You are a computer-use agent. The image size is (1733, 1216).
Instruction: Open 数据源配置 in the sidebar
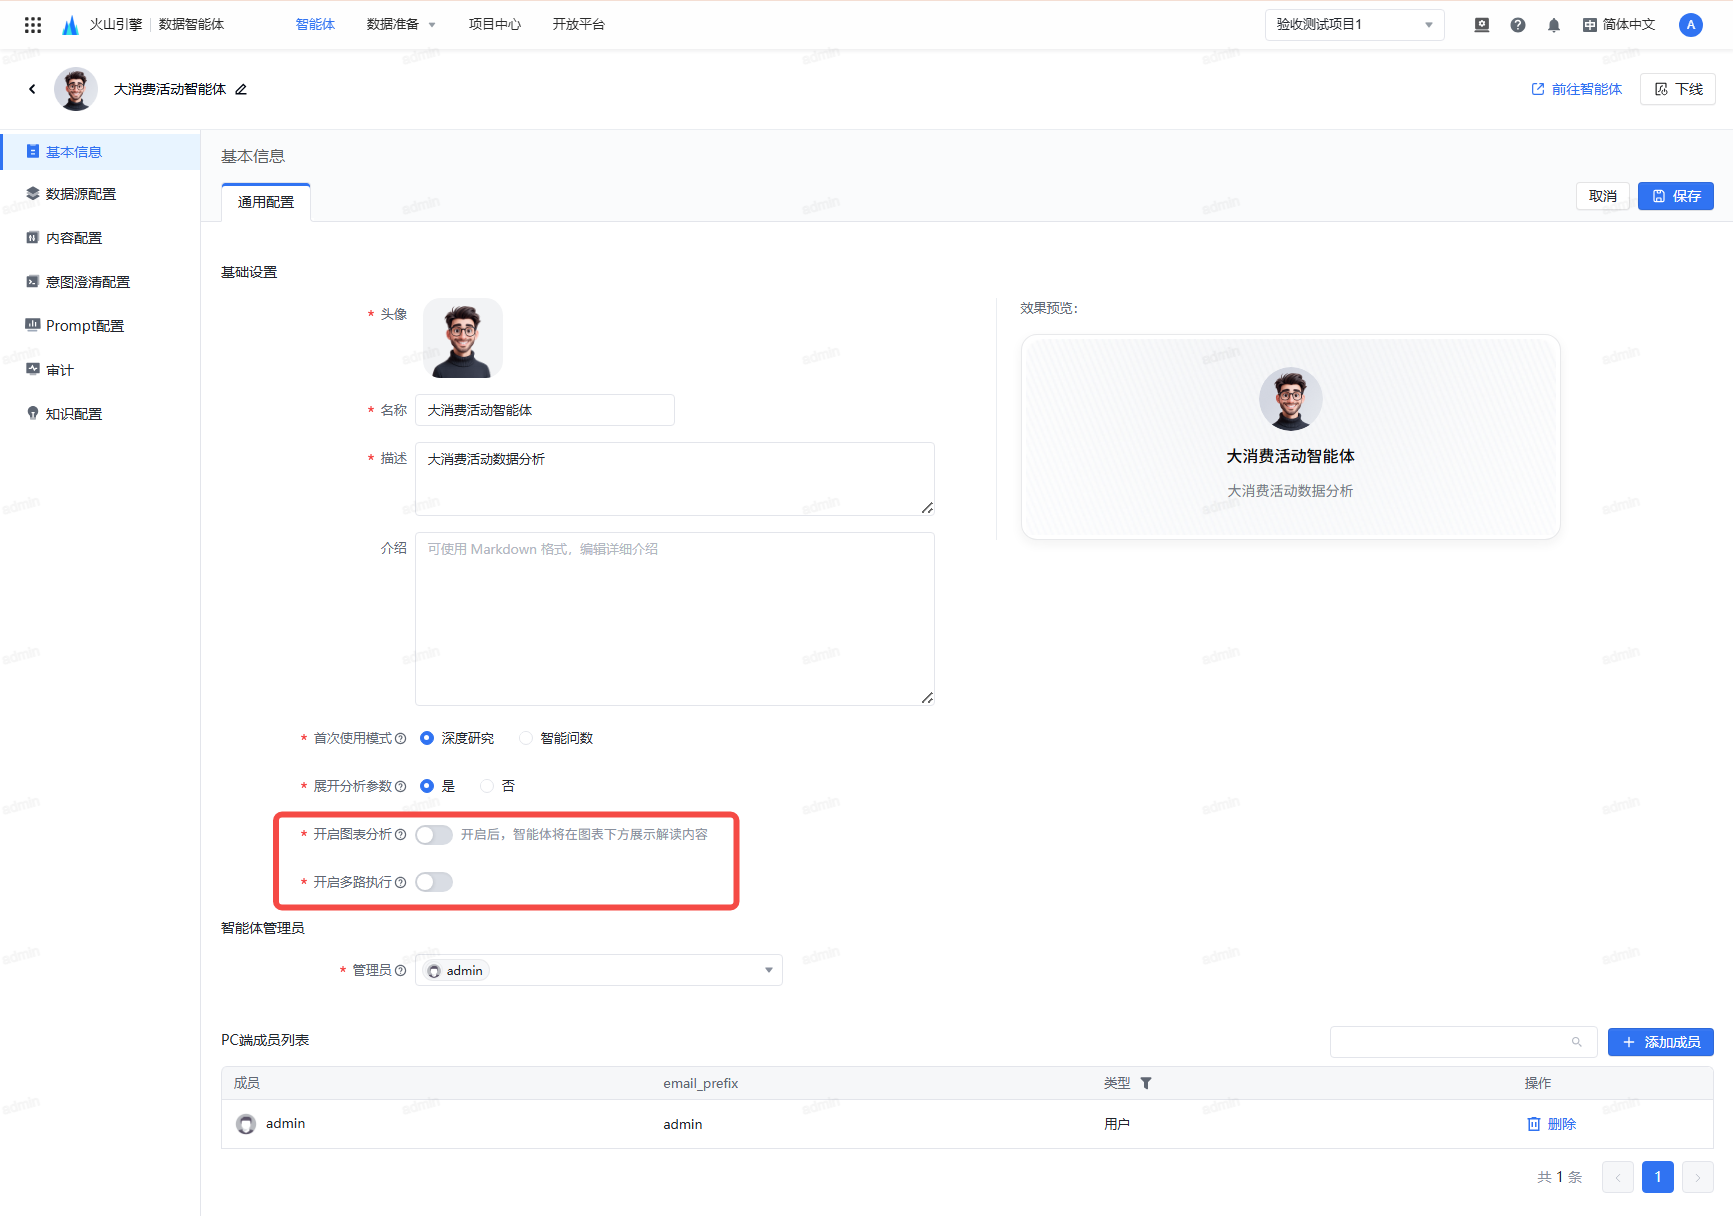coord(100,194)
